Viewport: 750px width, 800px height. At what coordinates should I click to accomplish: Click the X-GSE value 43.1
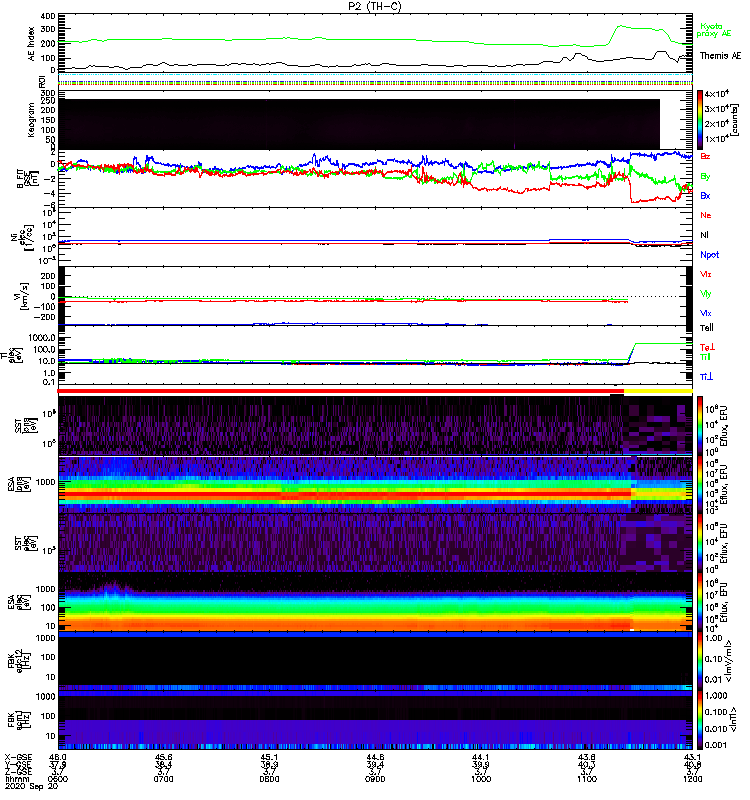coord(692,757)
